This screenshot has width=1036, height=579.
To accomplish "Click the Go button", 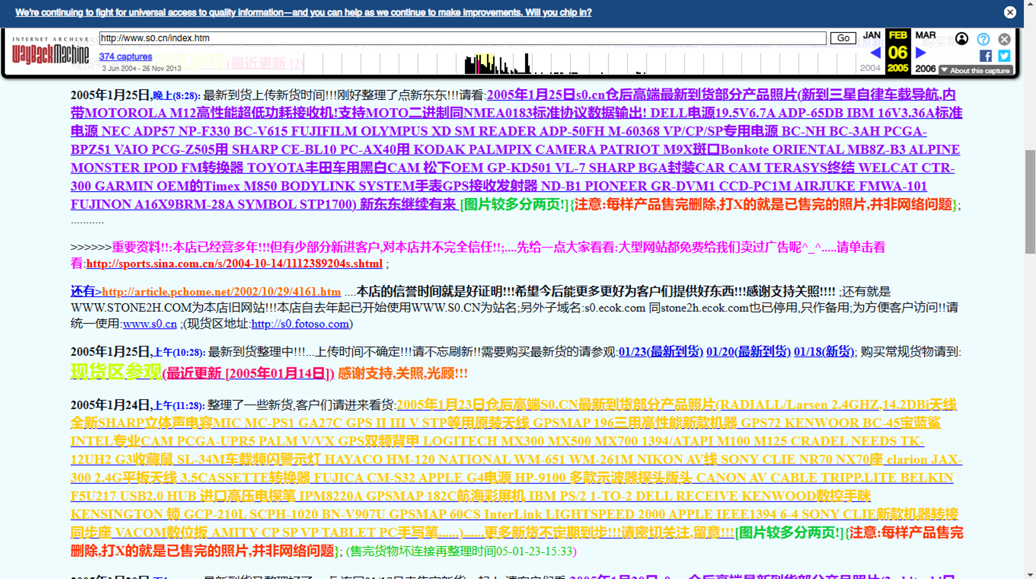I will point(843,38).
